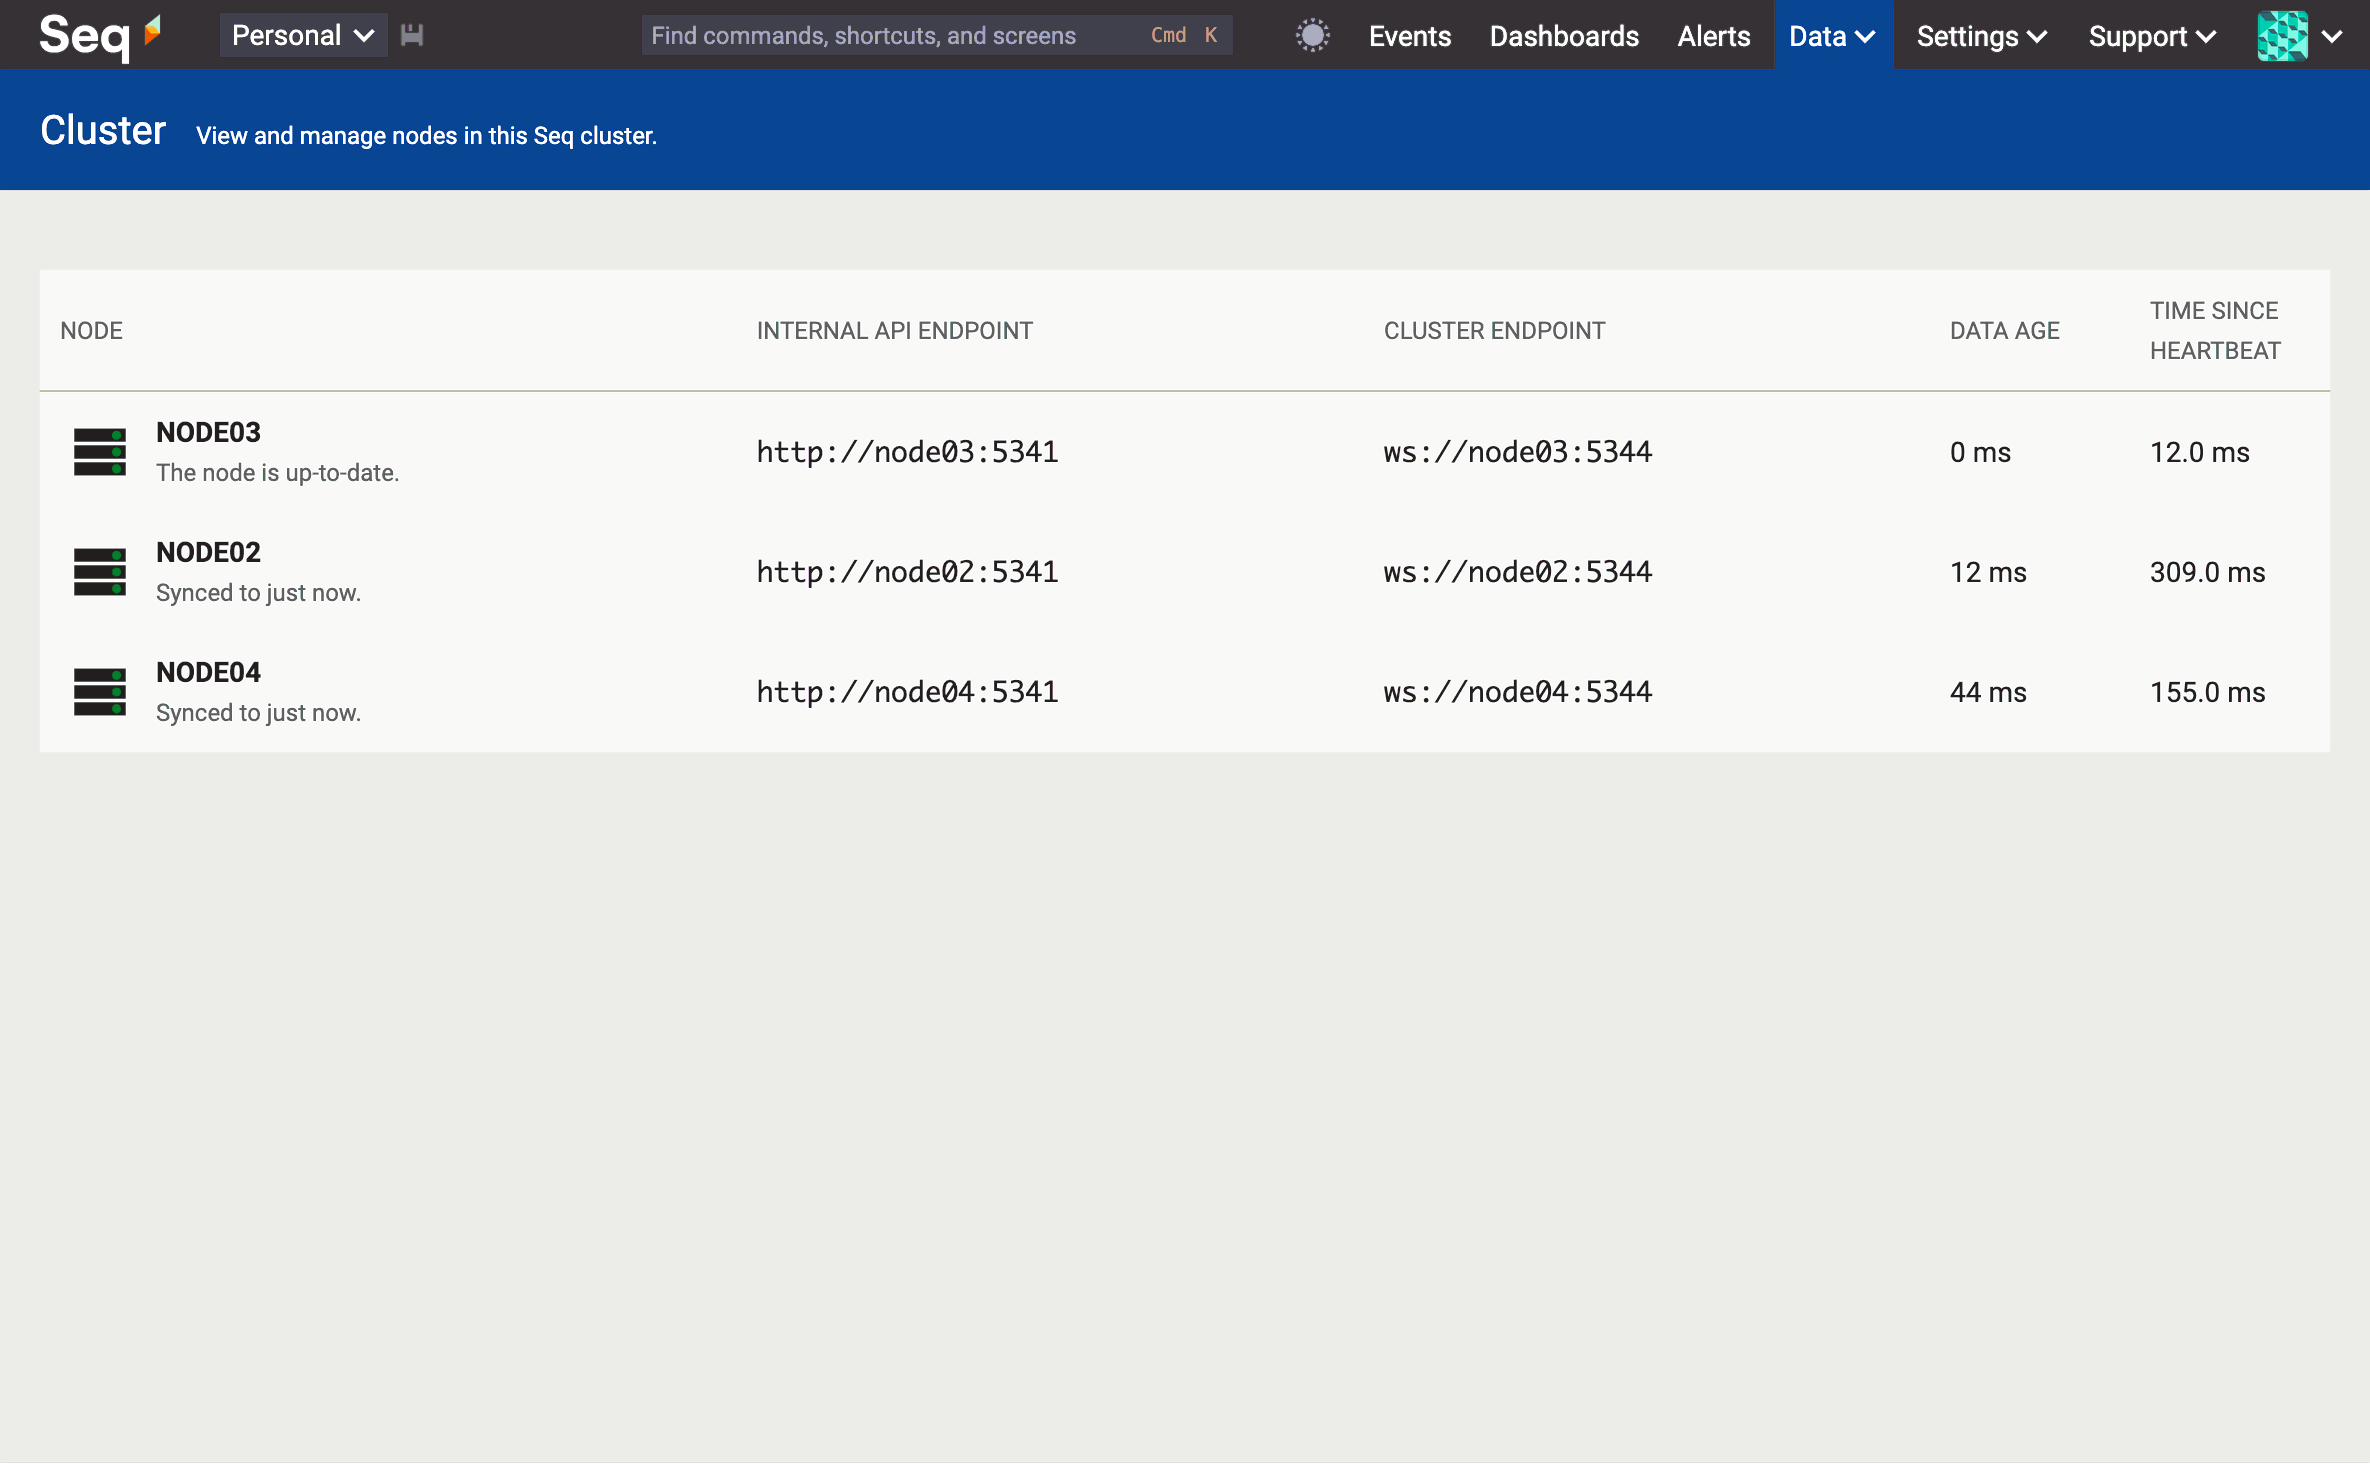Click the ws://node02:5344 cluster endpoint
Screen dimensions: 2370x1464
[x=1518, y=572]
